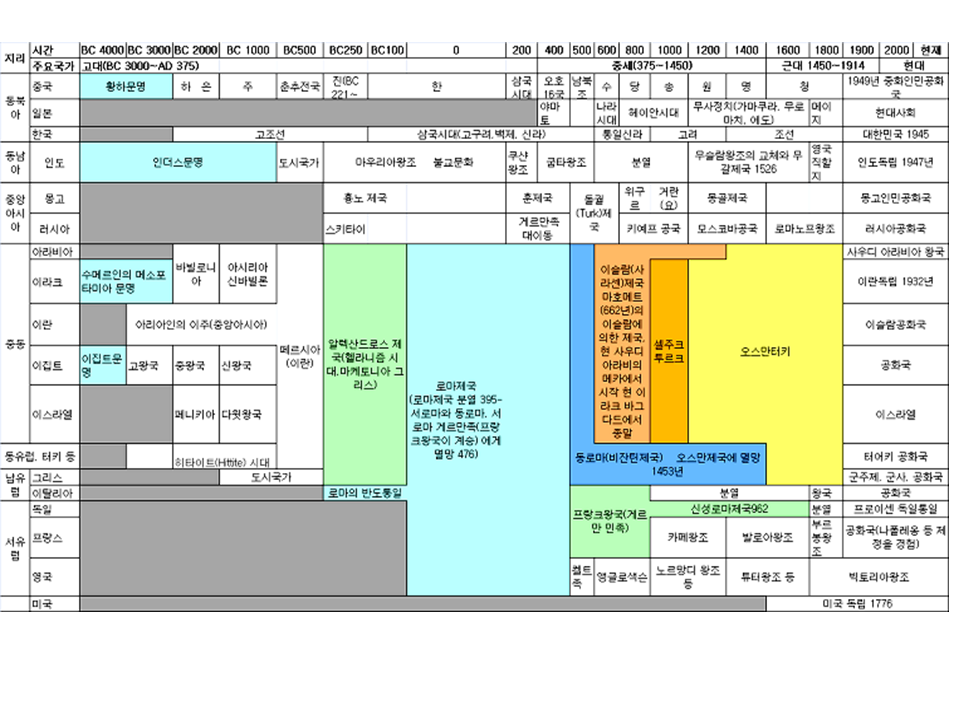Select the '로마노프왕조' cell
The image size is (960, 720).
click(804, 229)
